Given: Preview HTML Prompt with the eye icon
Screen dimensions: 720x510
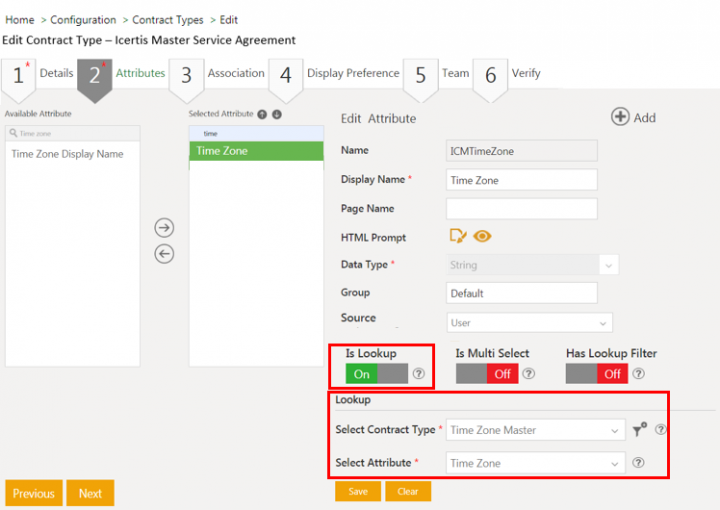Looking at the screenshot, I should click(x=482, y=236).
